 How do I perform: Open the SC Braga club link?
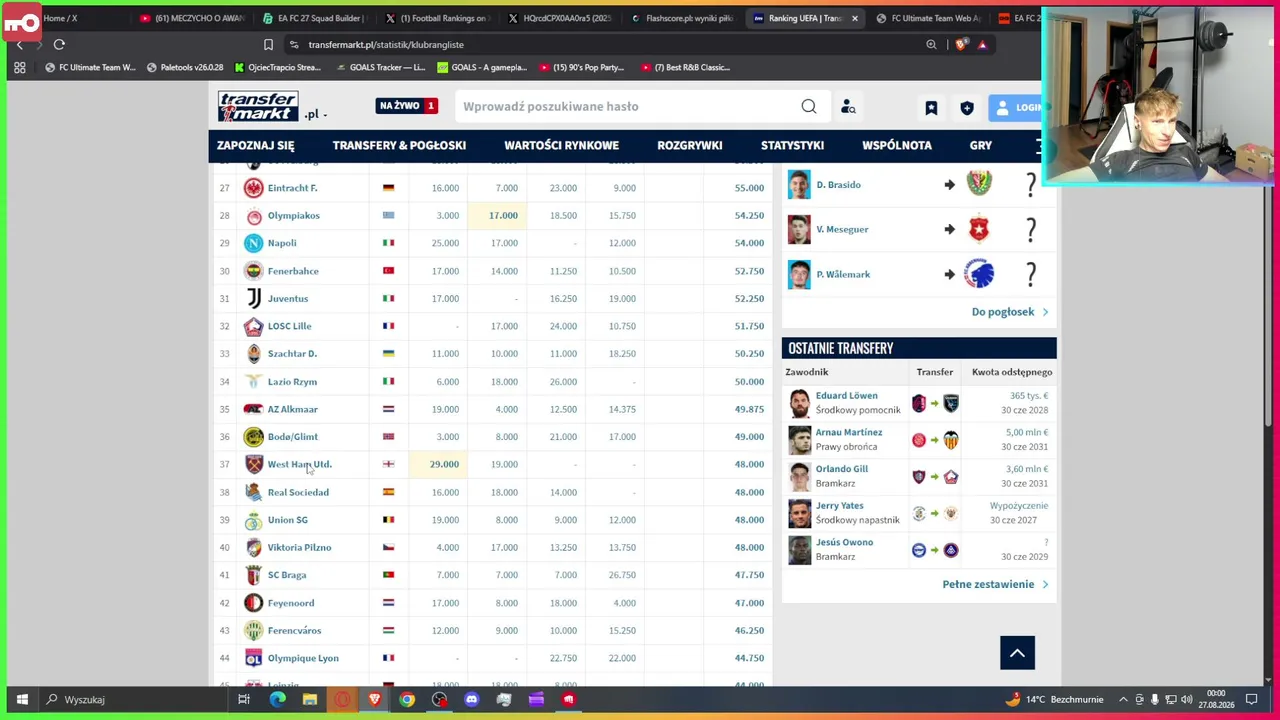[x=287, y=575]
